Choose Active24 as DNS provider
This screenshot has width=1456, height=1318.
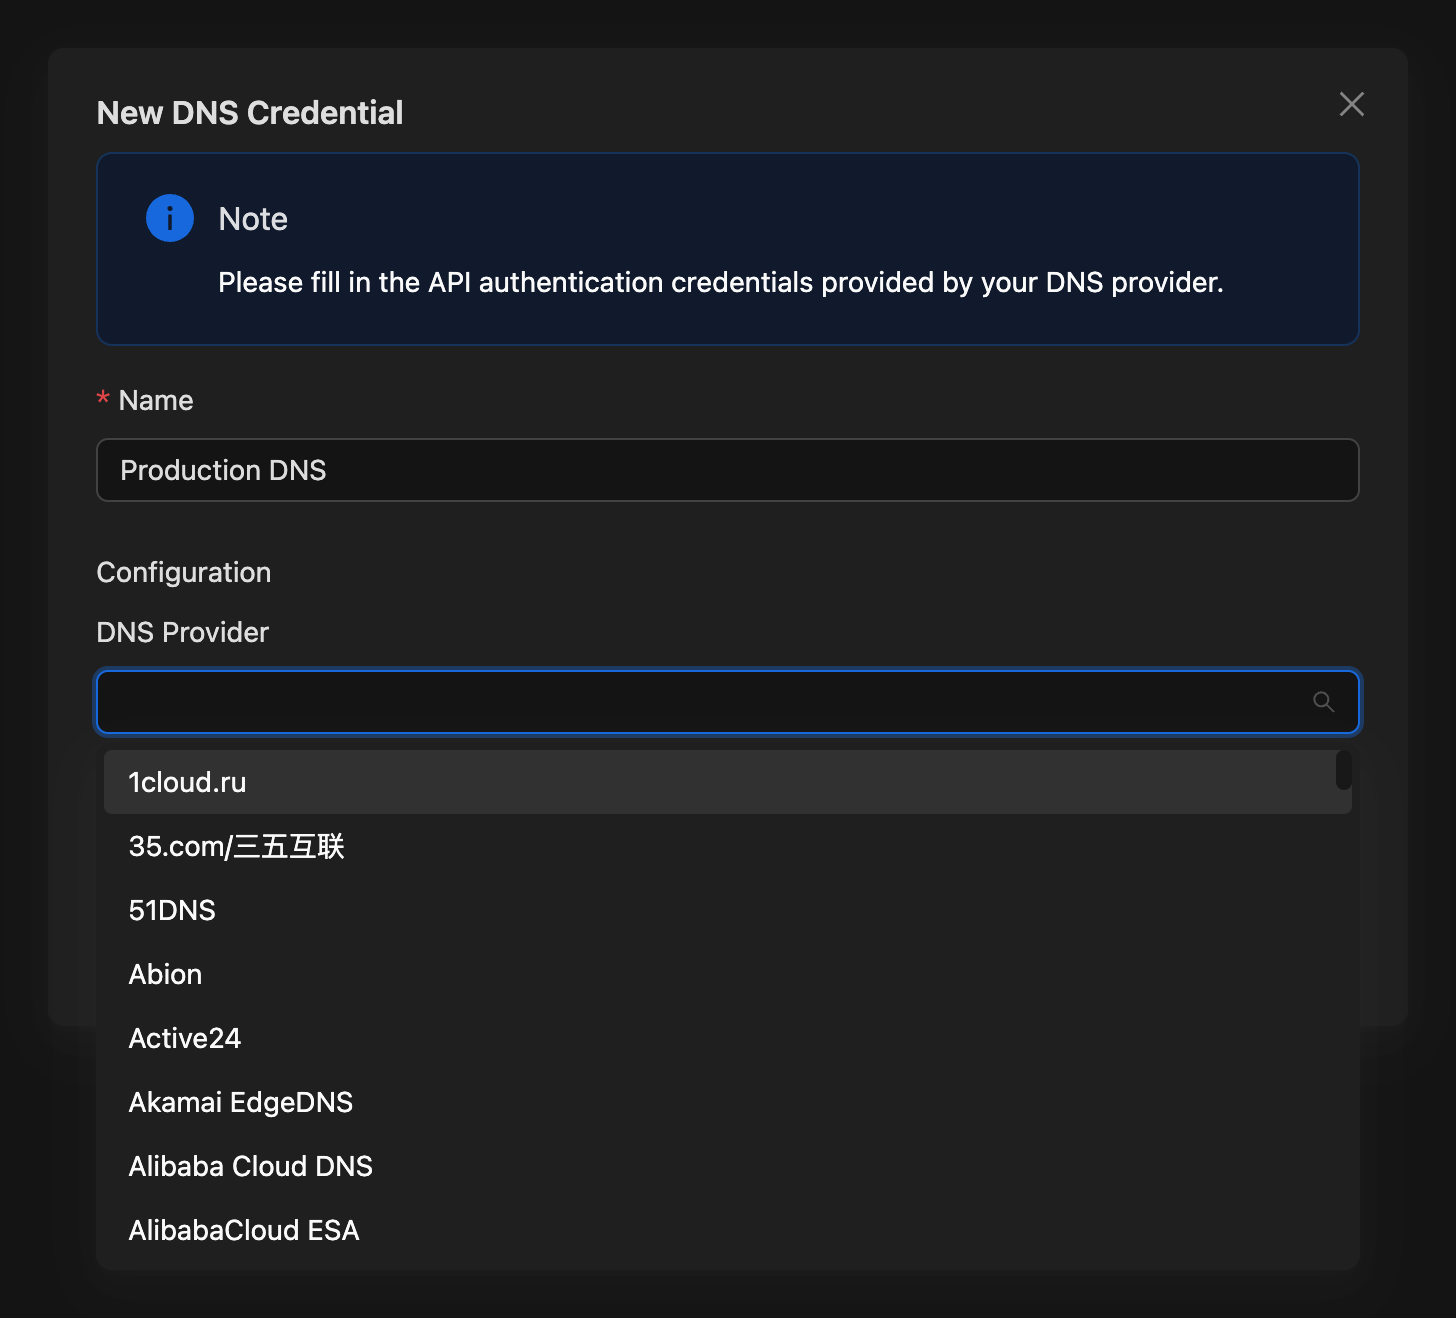(727, 1038)
